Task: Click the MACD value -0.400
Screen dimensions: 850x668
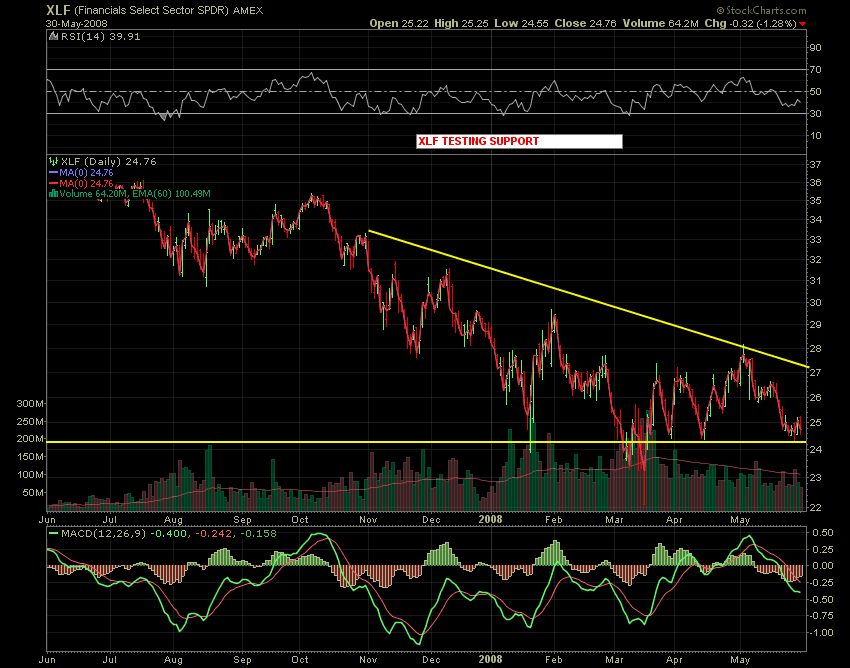Action: click(169, 534)
